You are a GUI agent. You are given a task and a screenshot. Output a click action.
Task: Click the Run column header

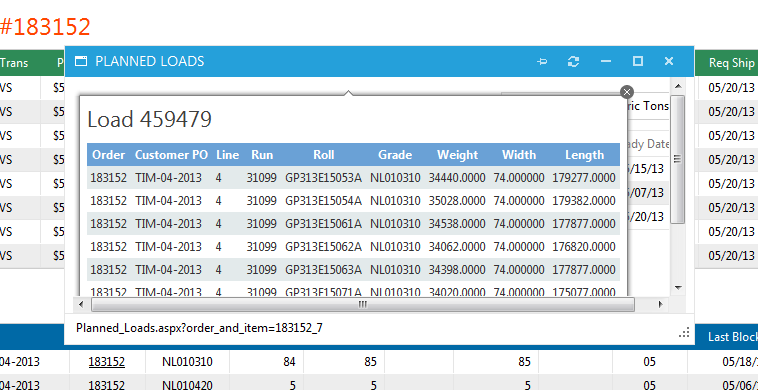click(x=262, y=155)
